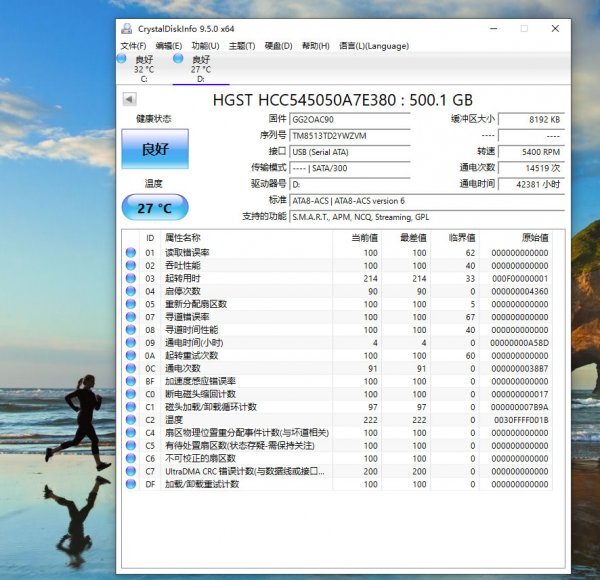Screen dimensions: 600x580
Task: Click the 固件 field GG2OAC90
Action: coord(350,119)
